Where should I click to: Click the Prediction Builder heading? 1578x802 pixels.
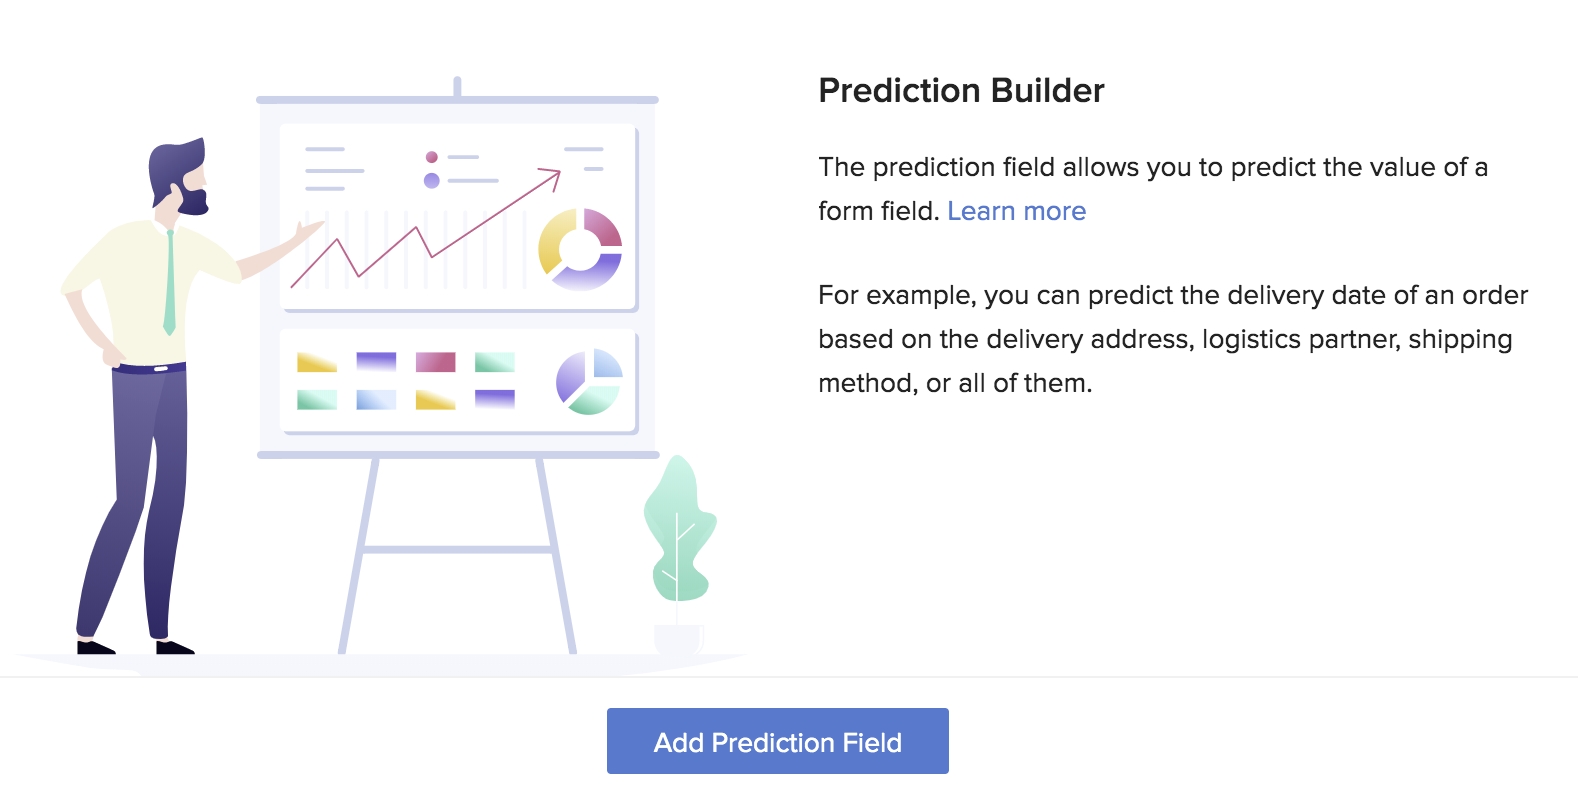pyautogui.click(x=961, y=91)
